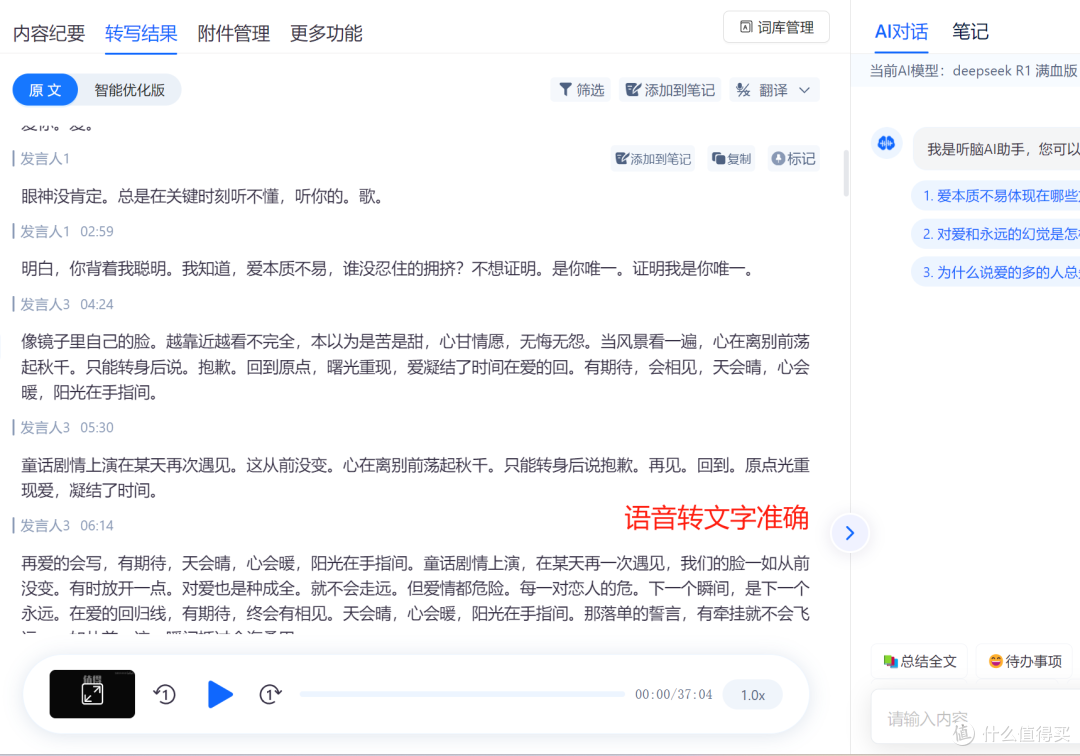Click the 复制 copy button

tap(731, 158)
